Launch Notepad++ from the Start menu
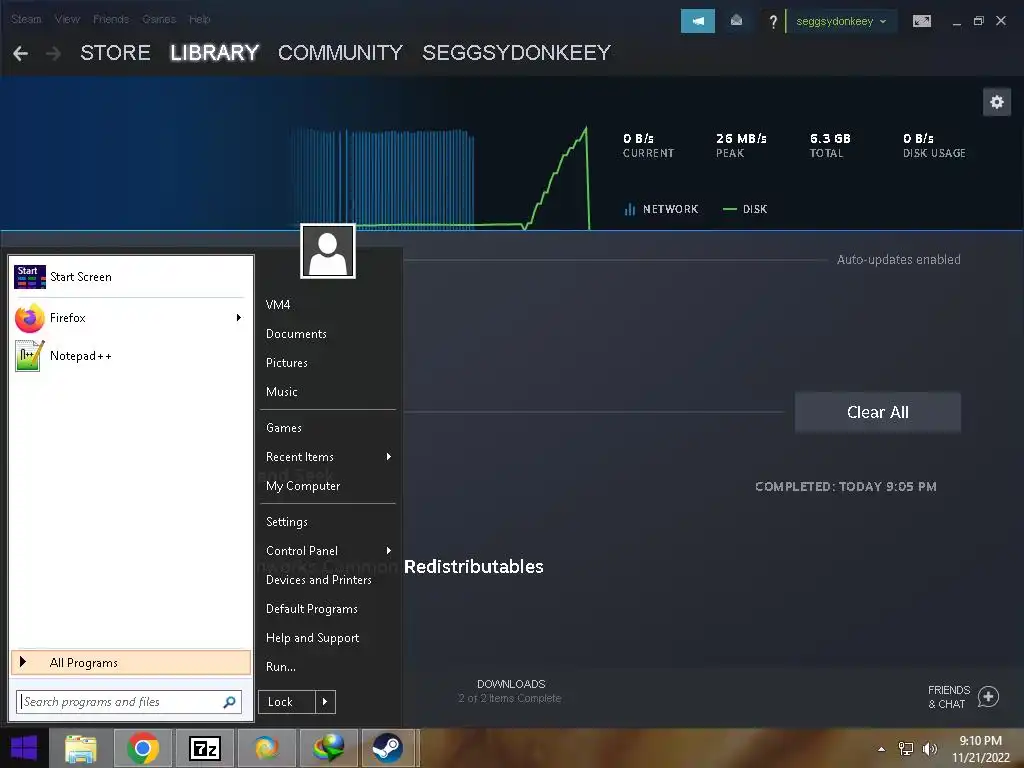The image size is (1024, 768). point(131,356)
